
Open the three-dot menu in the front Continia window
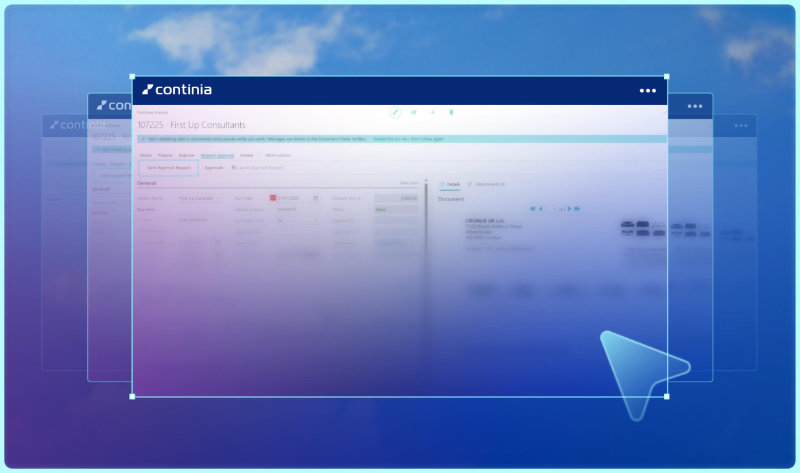point(647,91)
